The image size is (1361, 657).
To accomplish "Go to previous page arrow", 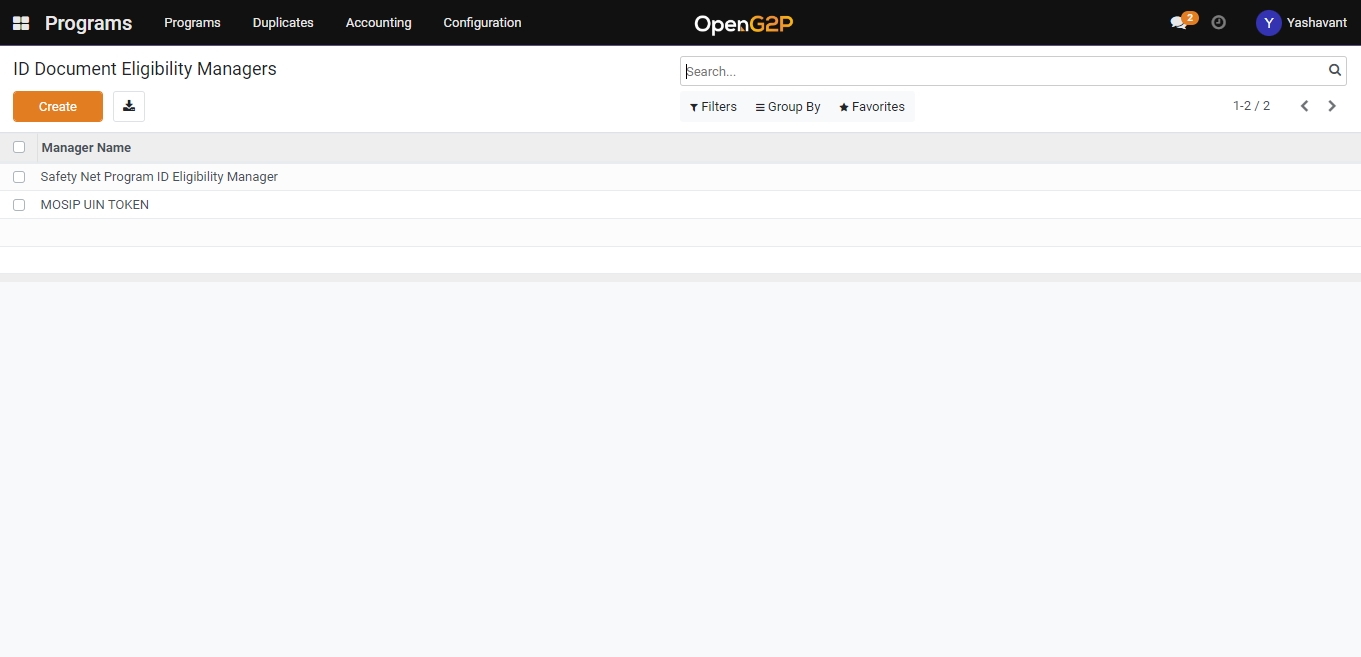I will (x=1304, y=106).
